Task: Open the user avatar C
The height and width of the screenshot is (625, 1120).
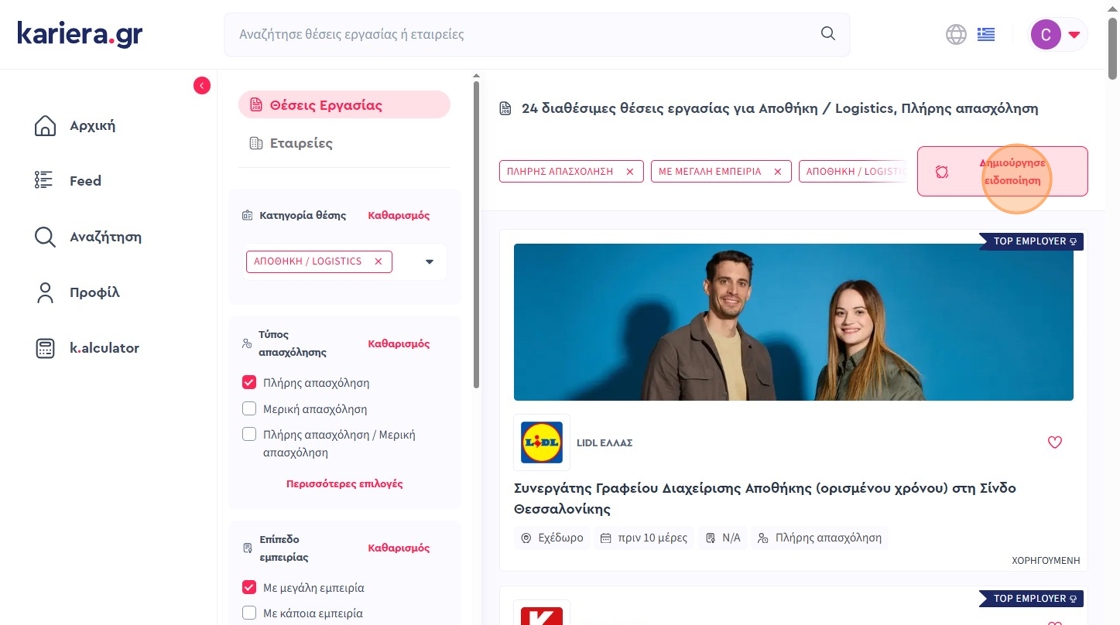Action: click(1046, 34)
